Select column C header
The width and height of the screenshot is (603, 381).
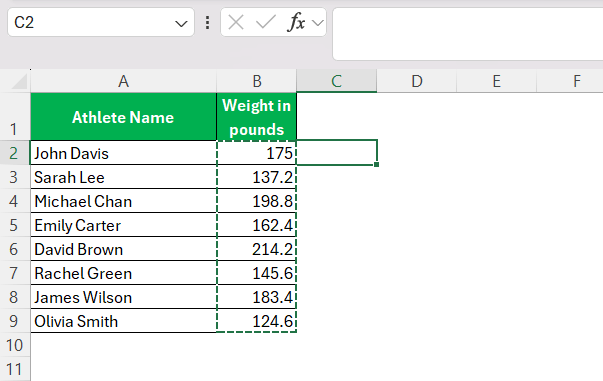[336, 81]
